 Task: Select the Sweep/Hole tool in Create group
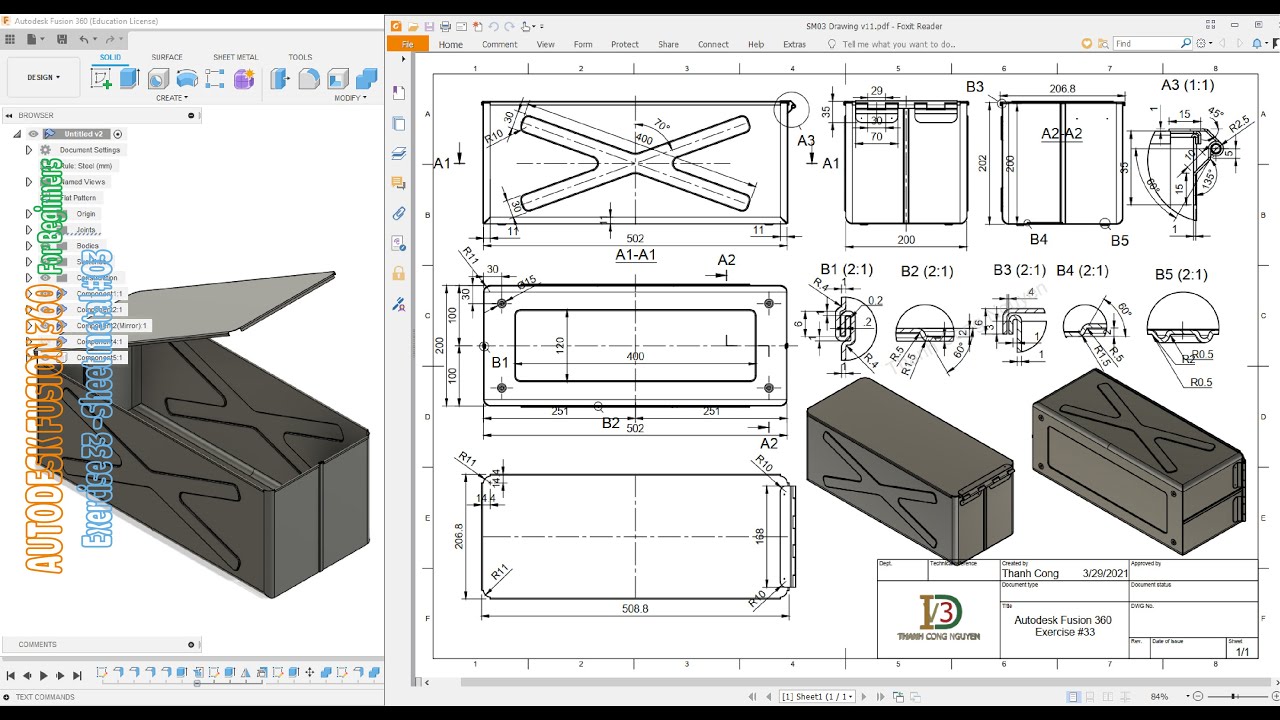[x=187, y=79]
